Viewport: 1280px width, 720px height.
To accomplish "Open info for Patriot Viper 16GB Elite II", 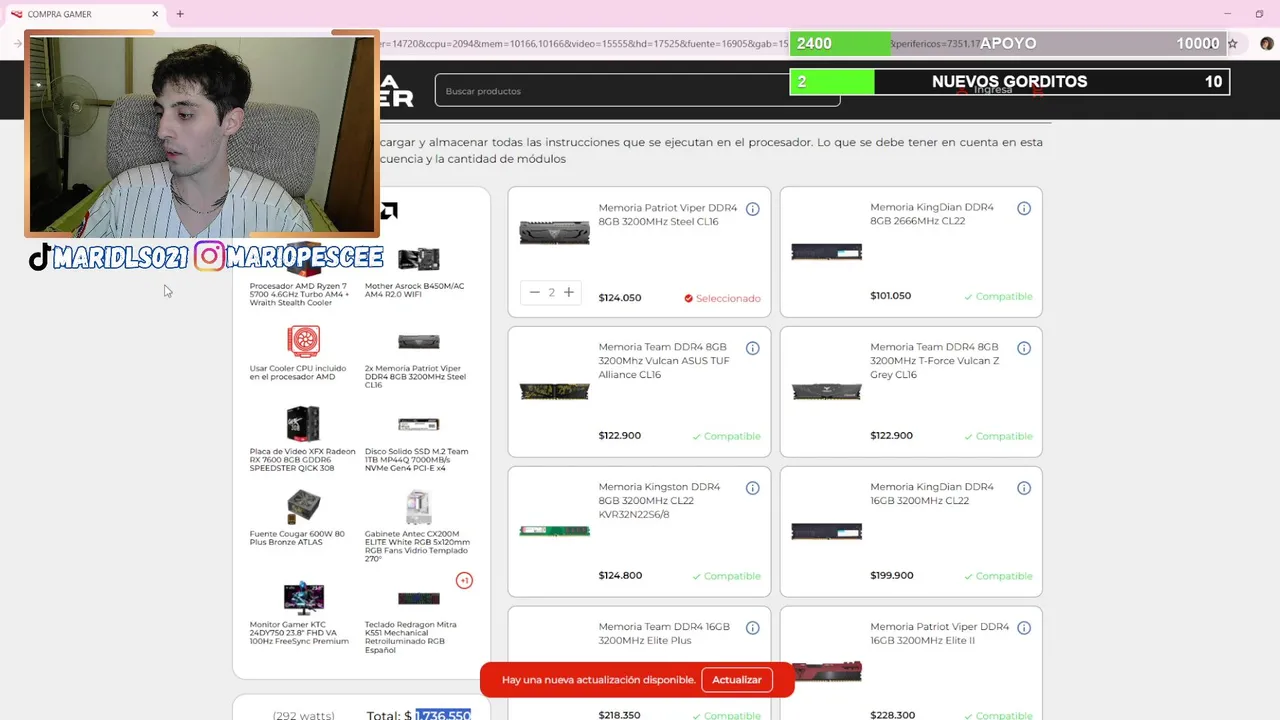I will [x=1024, y=628].
